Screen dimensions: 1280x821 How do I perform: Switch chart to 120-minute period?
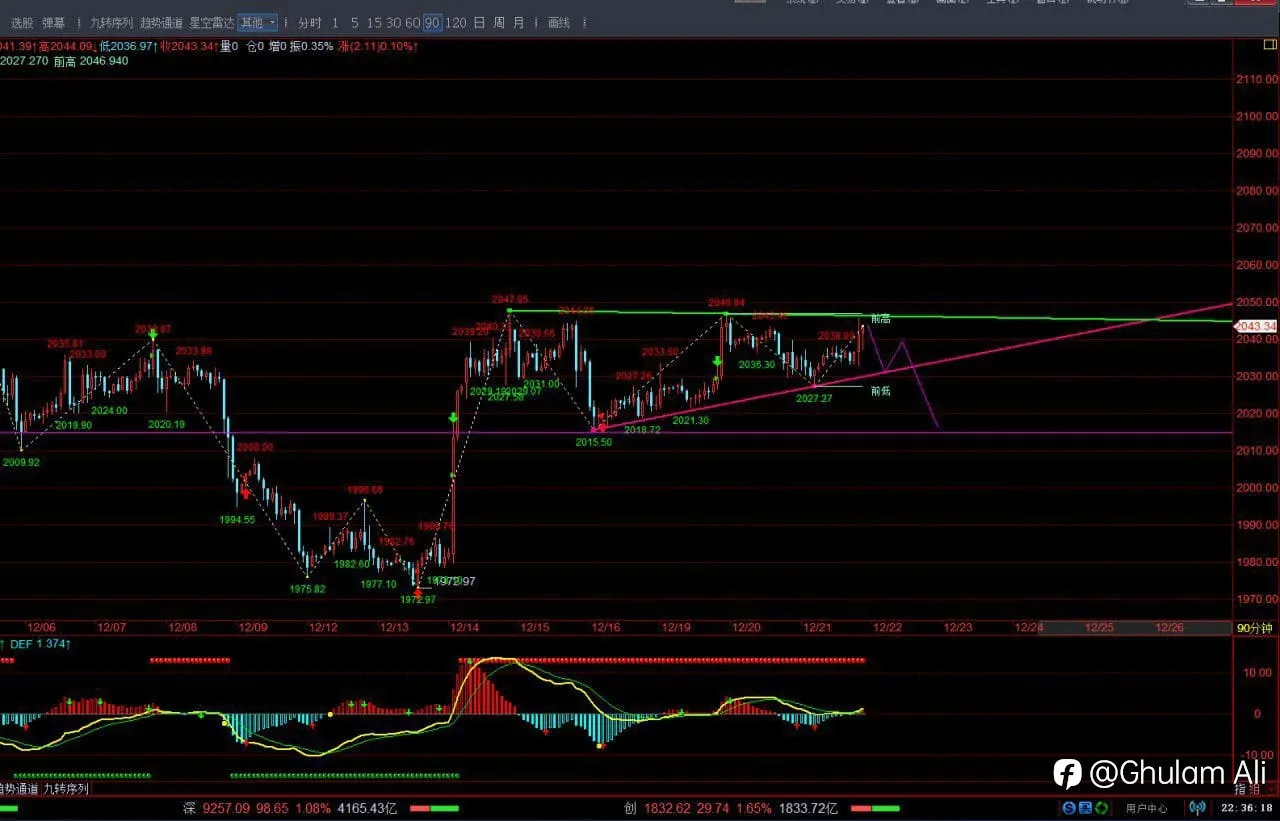[x=456, y=22]
